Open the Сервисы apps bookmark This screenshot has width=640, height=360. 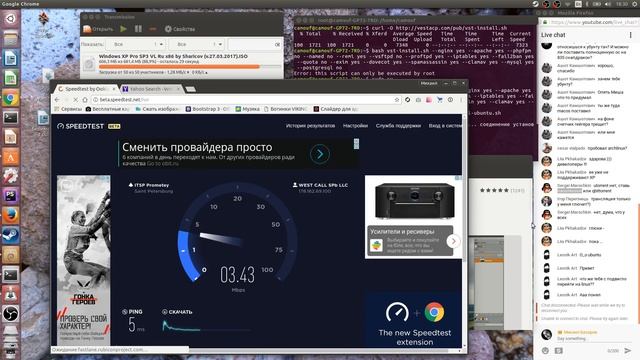(x=68, y=109)
